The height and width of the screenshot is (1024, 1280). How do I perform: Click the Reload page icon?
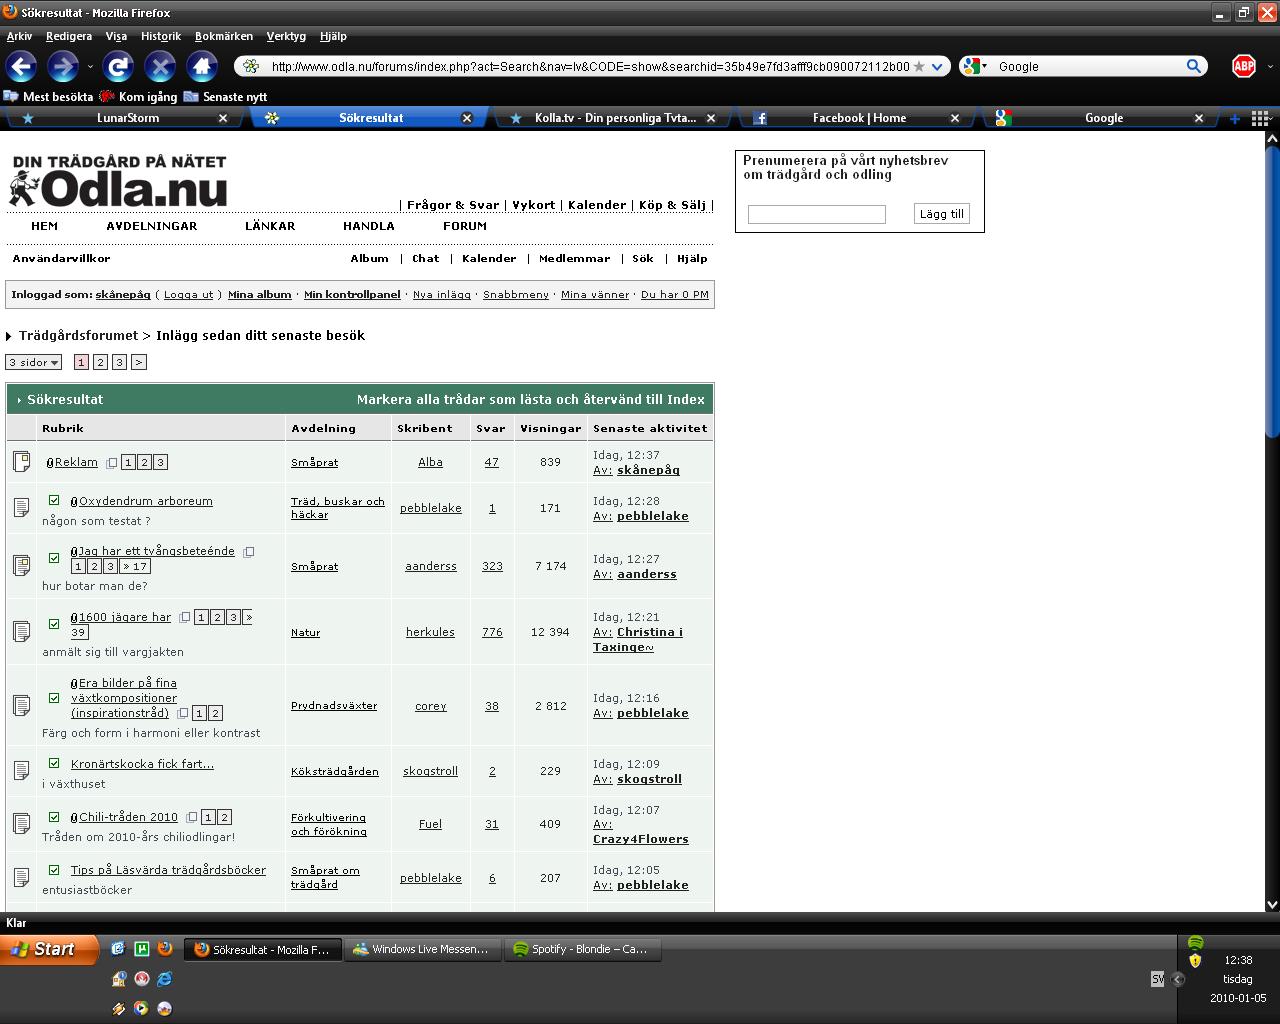[118, 67]
